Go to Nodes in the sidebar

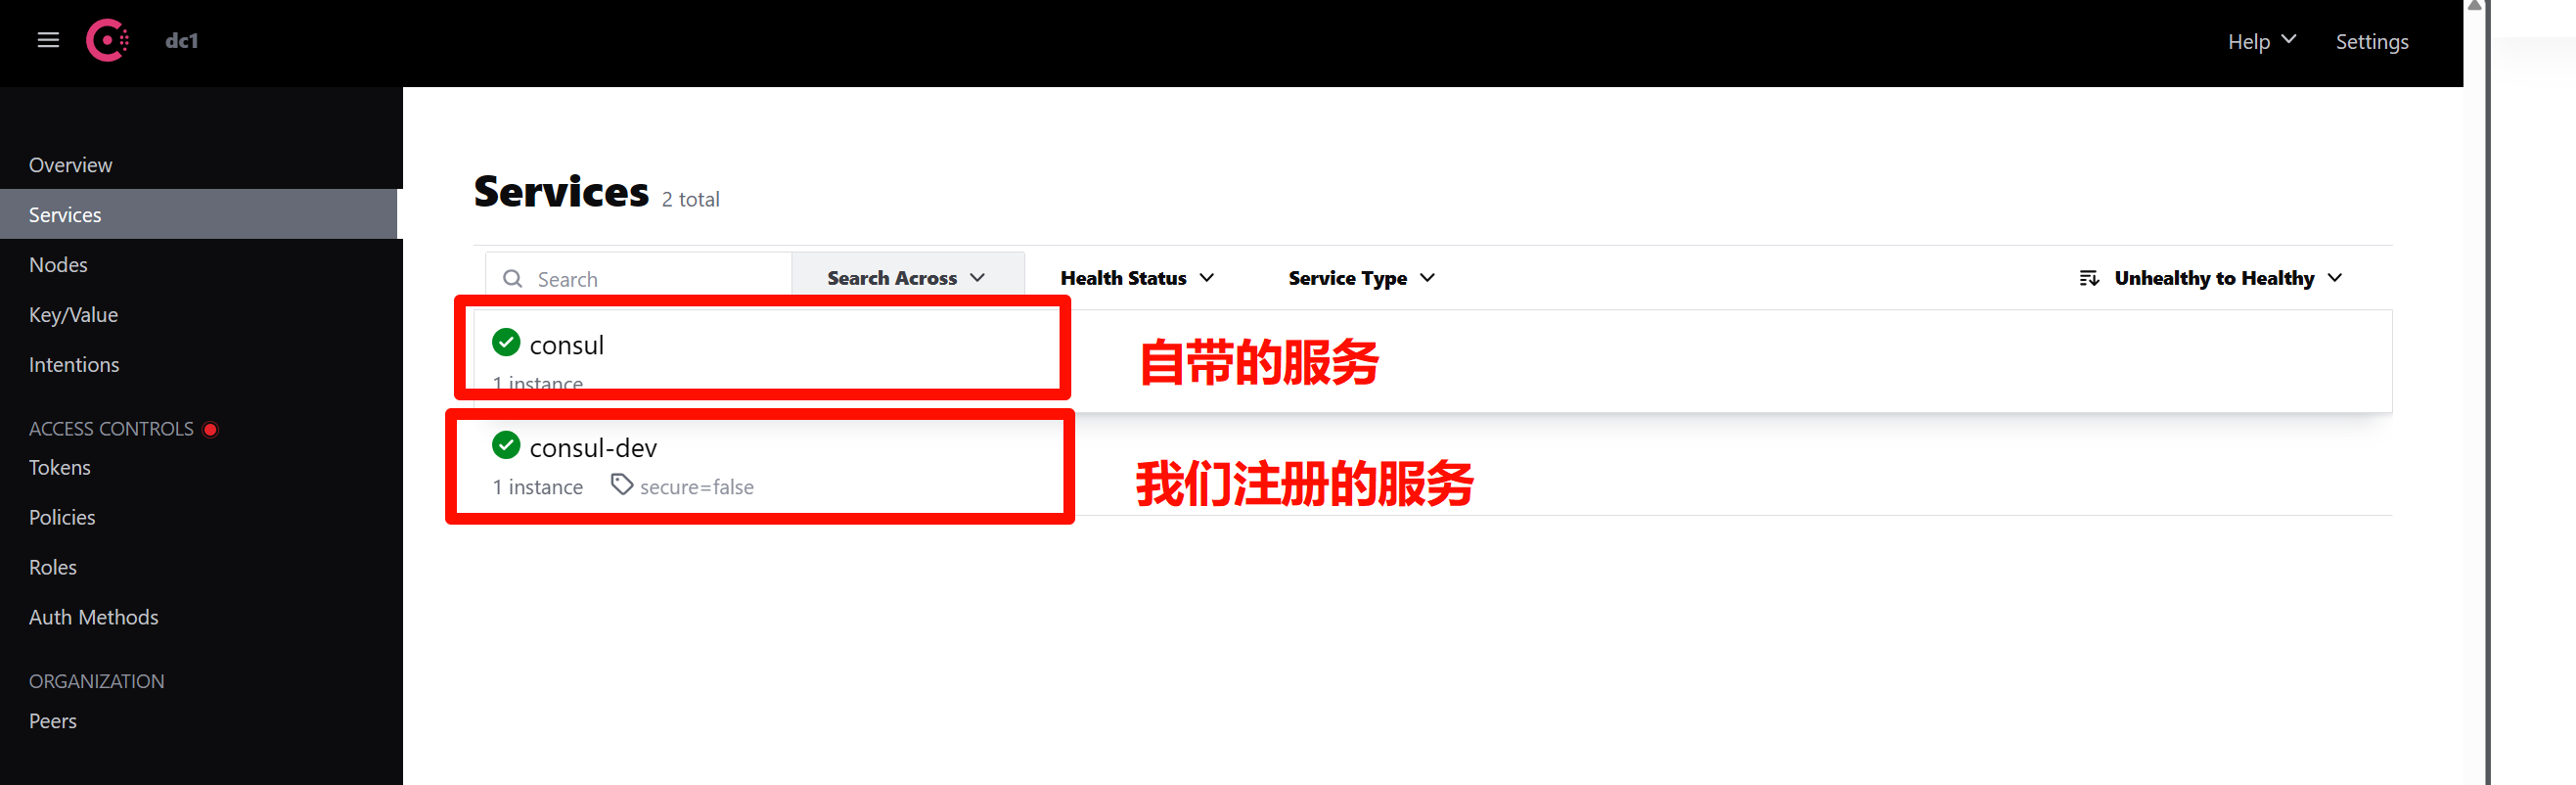58,265
